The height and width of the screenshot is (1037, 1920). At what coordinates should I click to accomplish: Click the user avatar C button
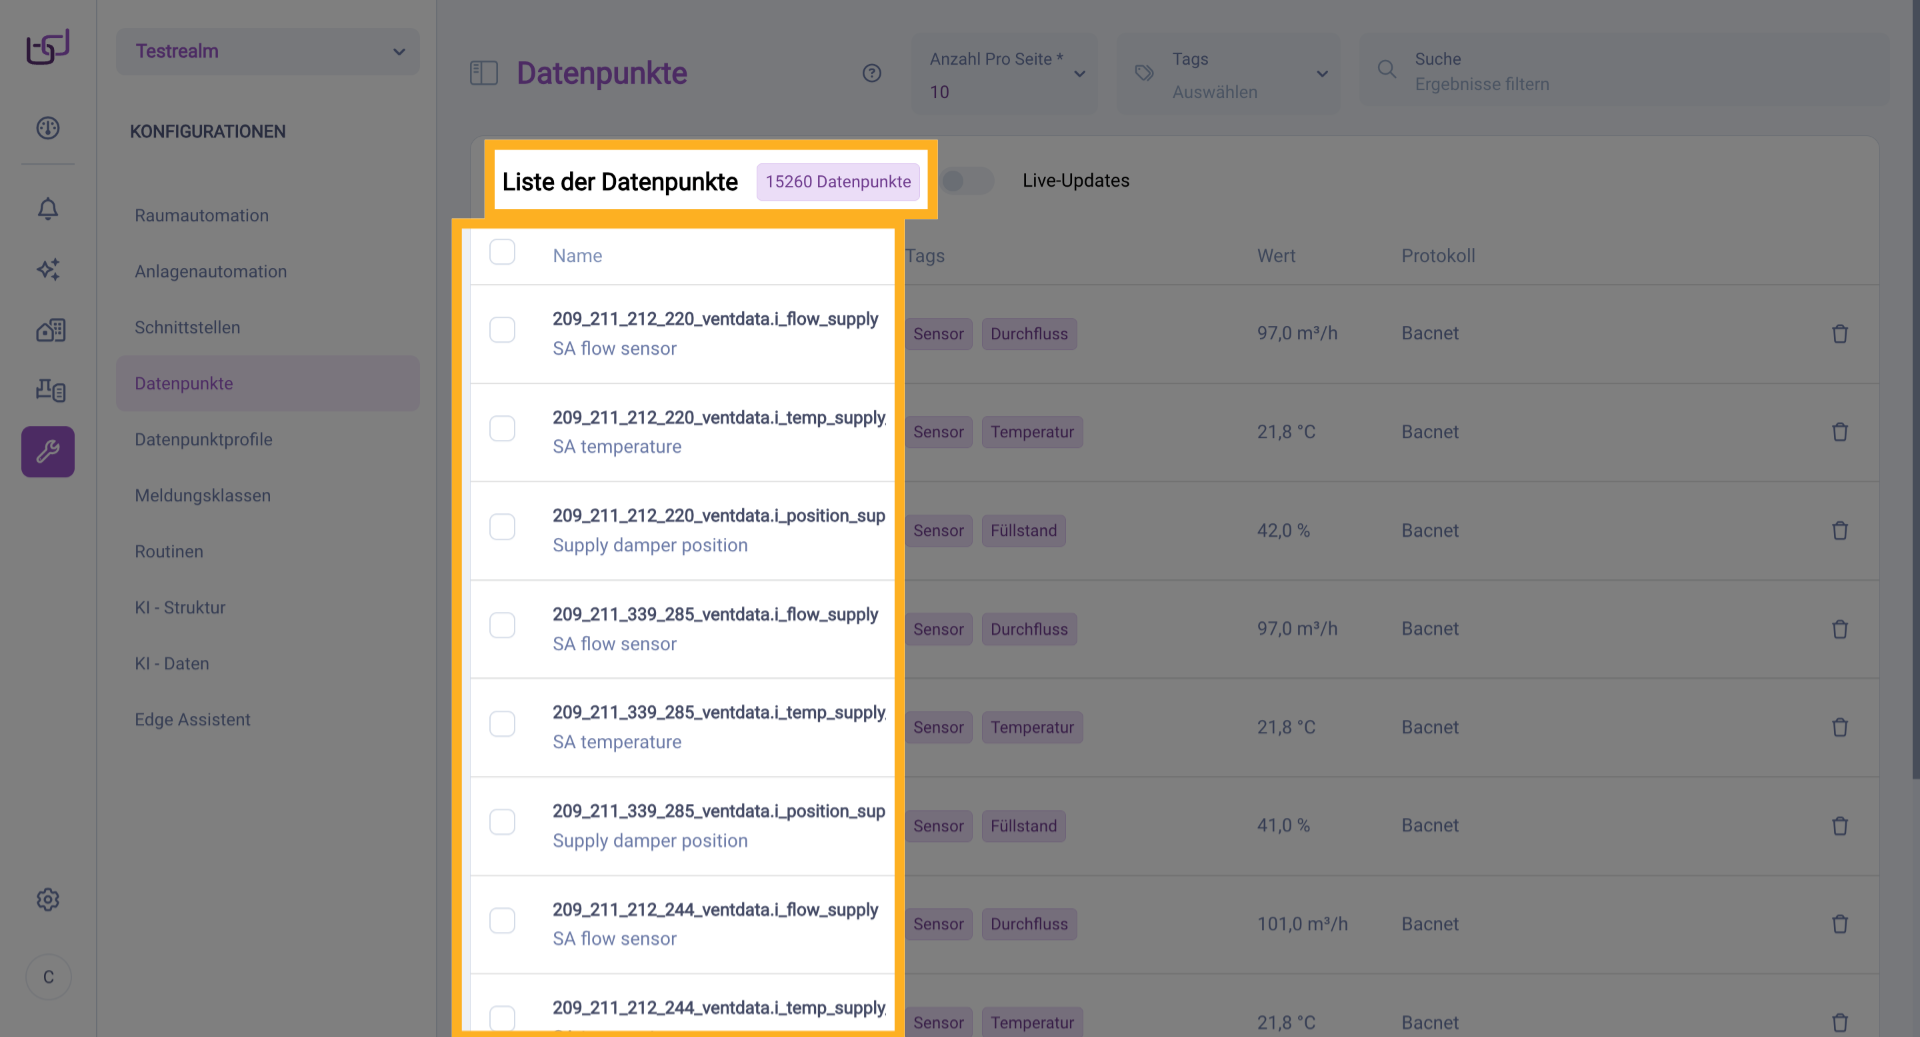click(x=48, y=977)
